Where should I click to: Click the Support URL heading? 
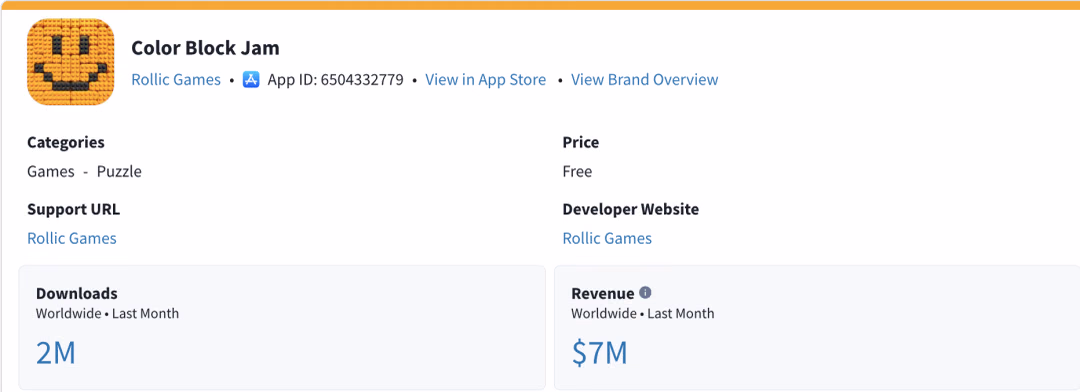click(x=74, y=209)
